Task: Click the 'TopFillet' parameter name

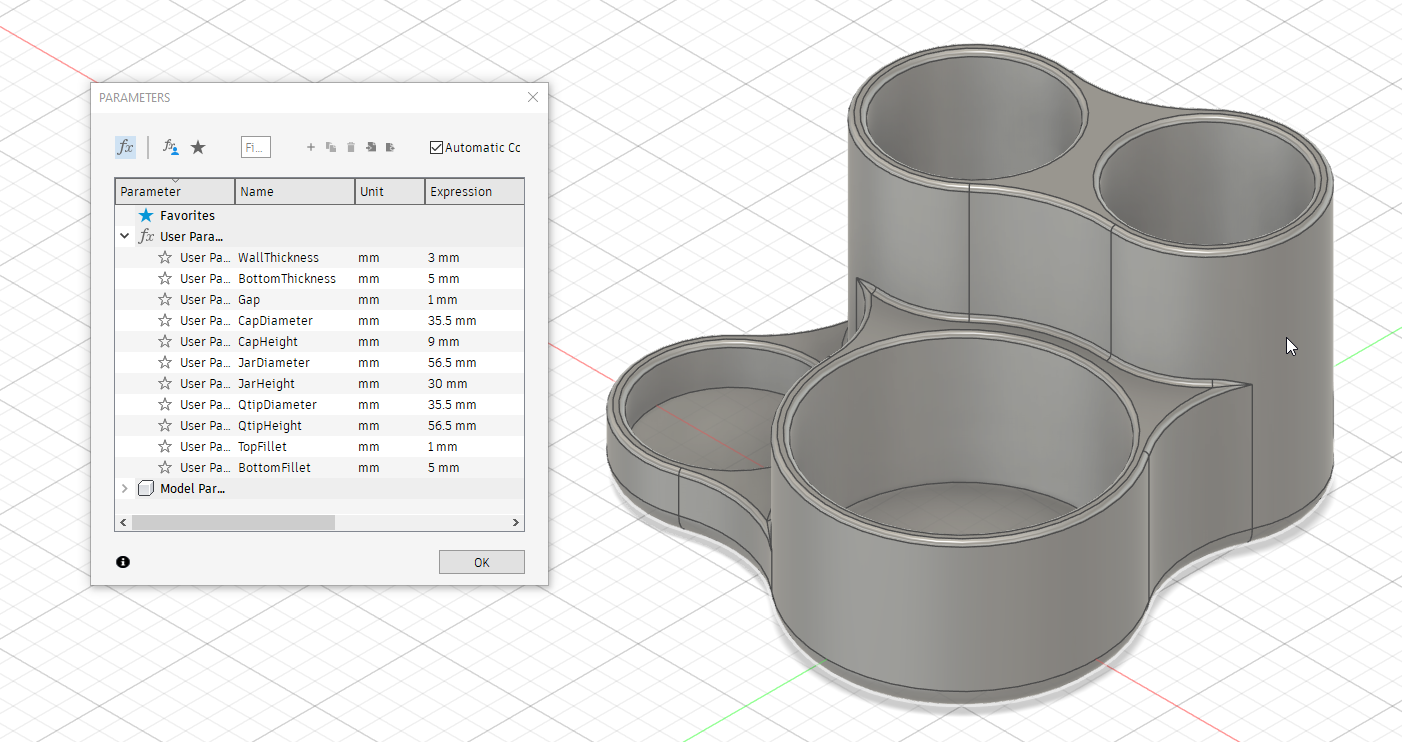Action: tap(262, 447)
